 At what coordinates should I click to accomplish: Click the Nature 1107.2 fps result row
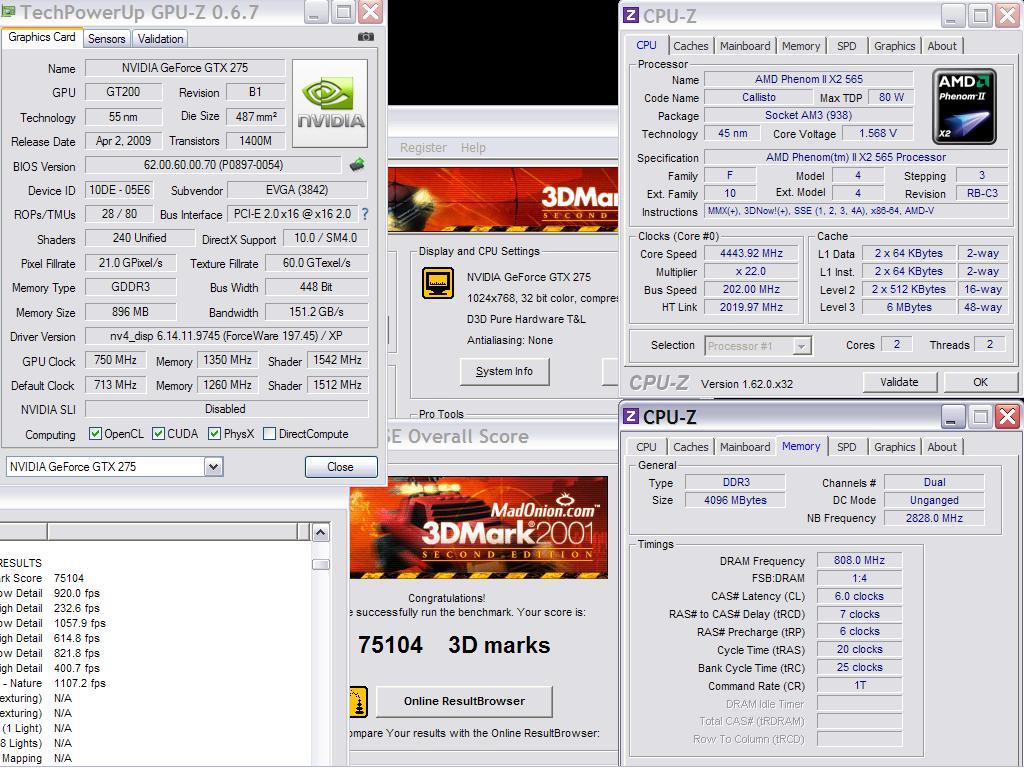point(52,683)
